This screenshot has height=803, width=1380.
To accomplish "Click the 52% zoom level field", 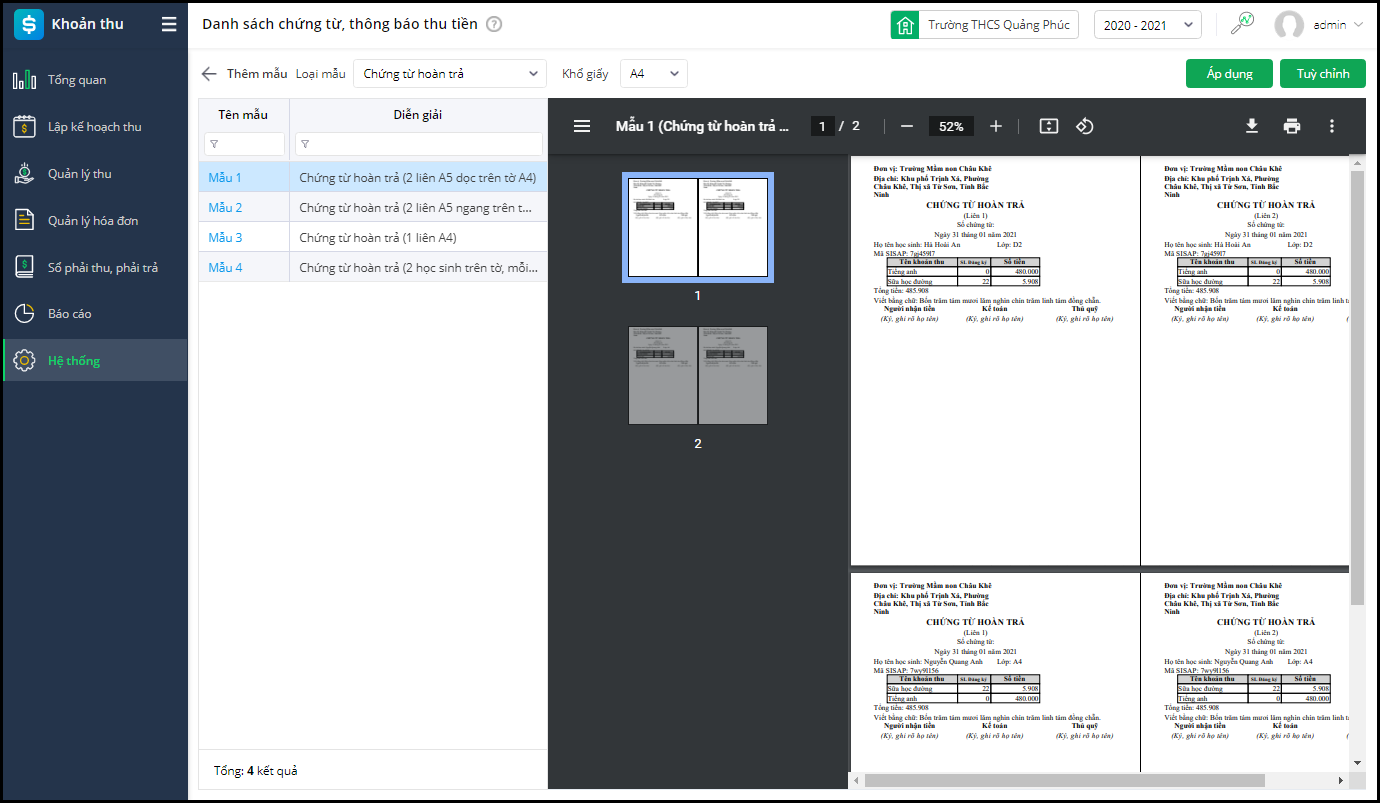I will [x=951, y=126].
